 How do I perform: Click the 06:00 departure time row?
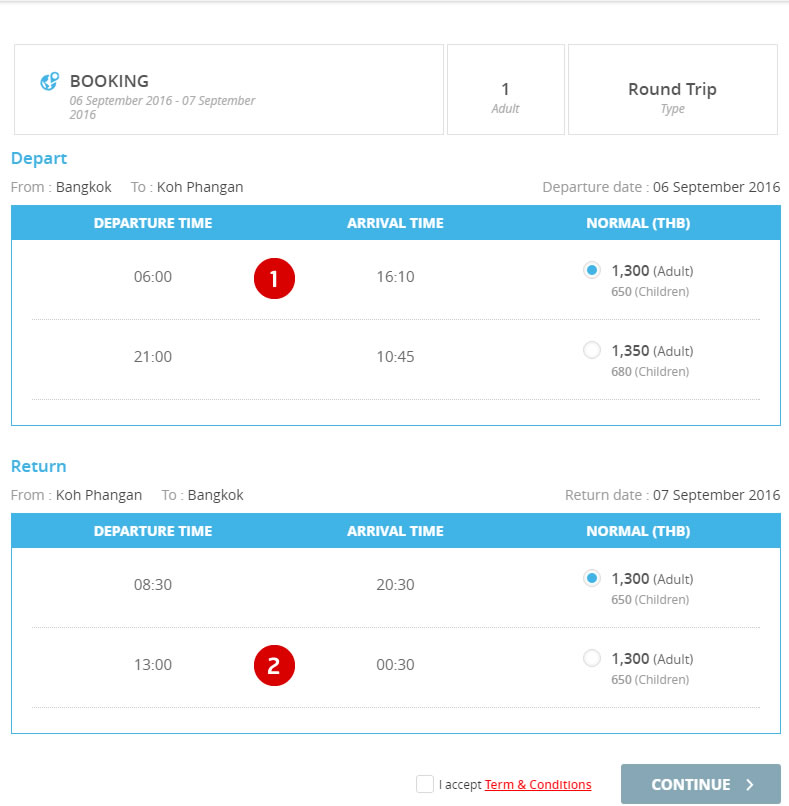(153, 277)
